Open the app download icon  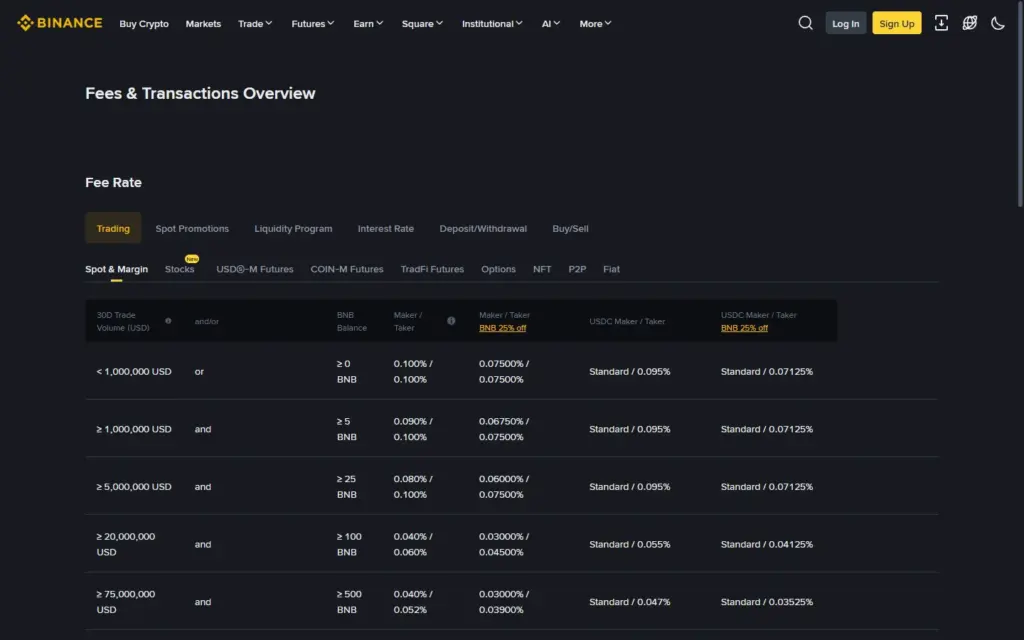tap(941, 23)
